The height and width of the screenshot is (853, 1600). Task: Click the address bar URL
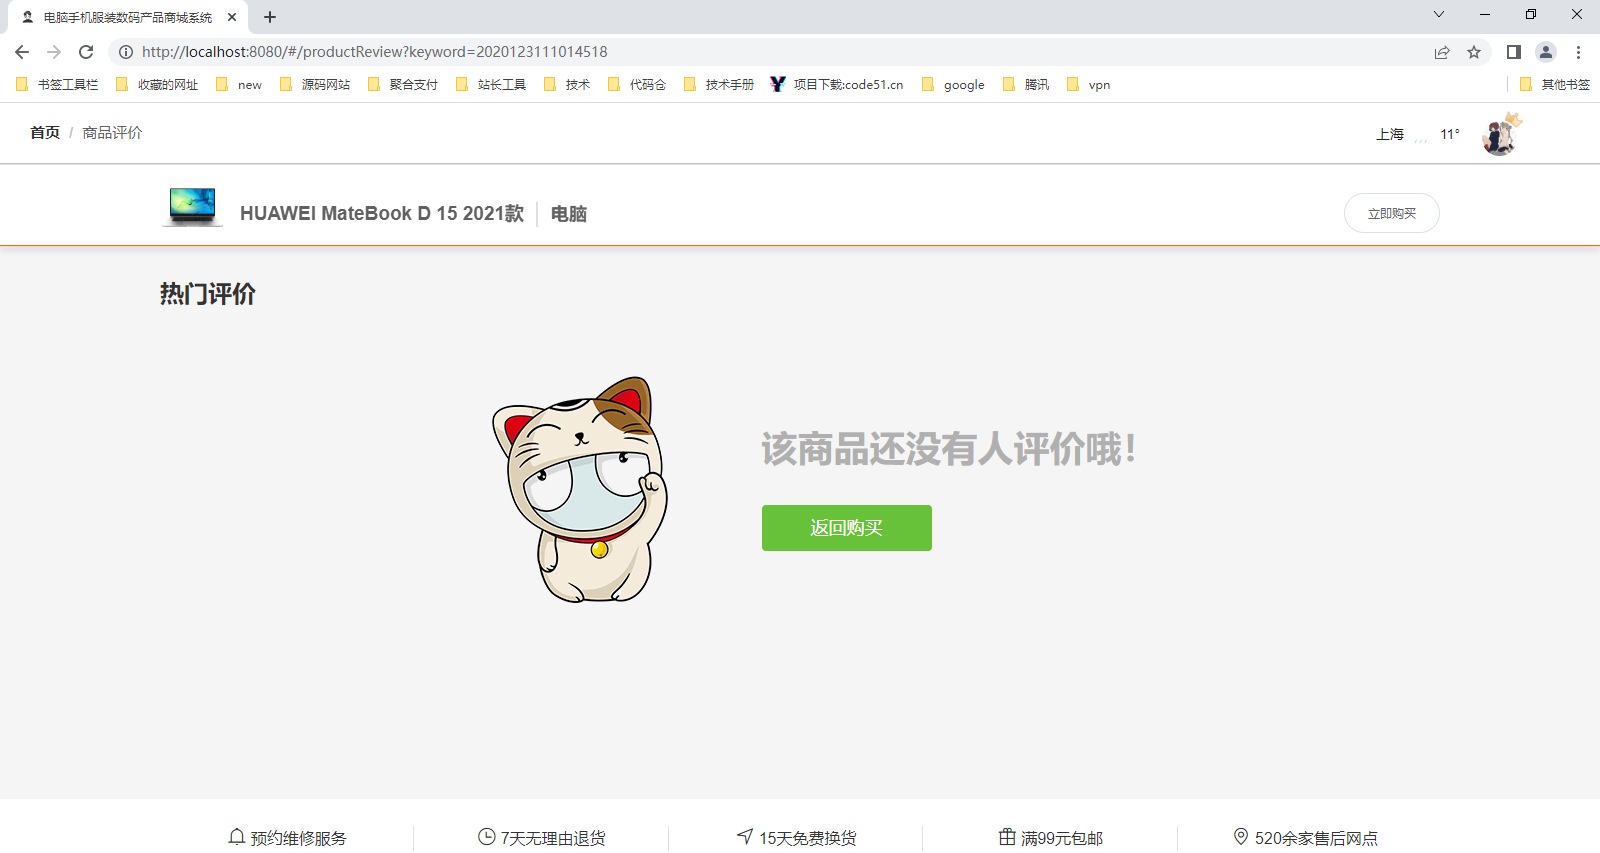click(374, 52)
